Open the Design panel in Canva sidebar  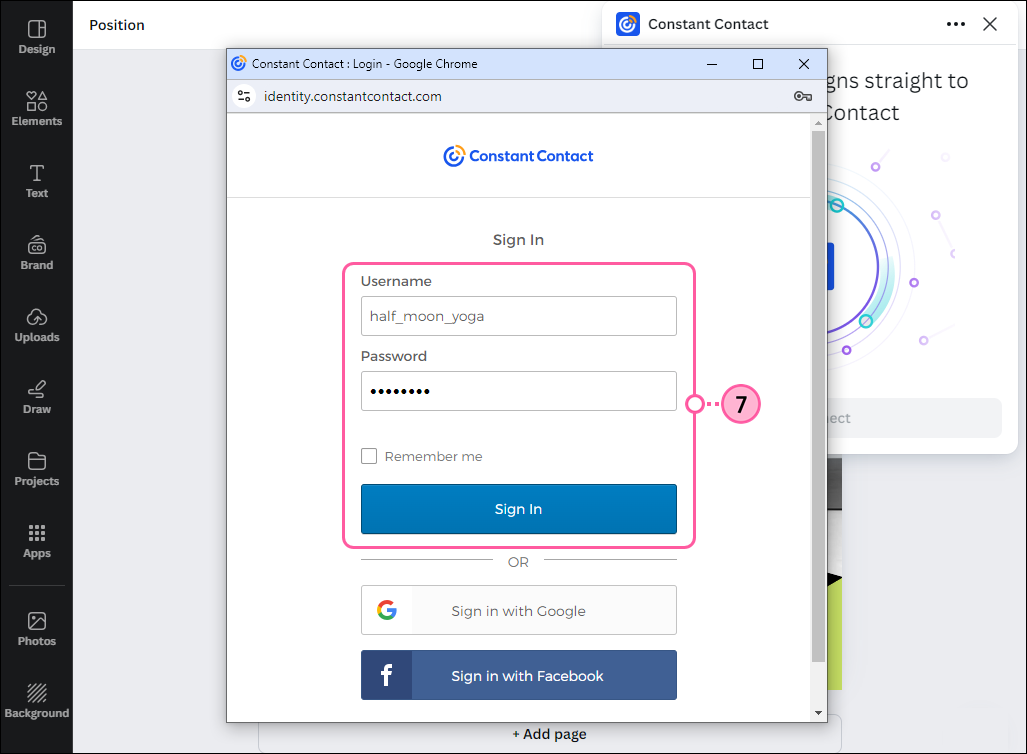[x=37, y=37]
